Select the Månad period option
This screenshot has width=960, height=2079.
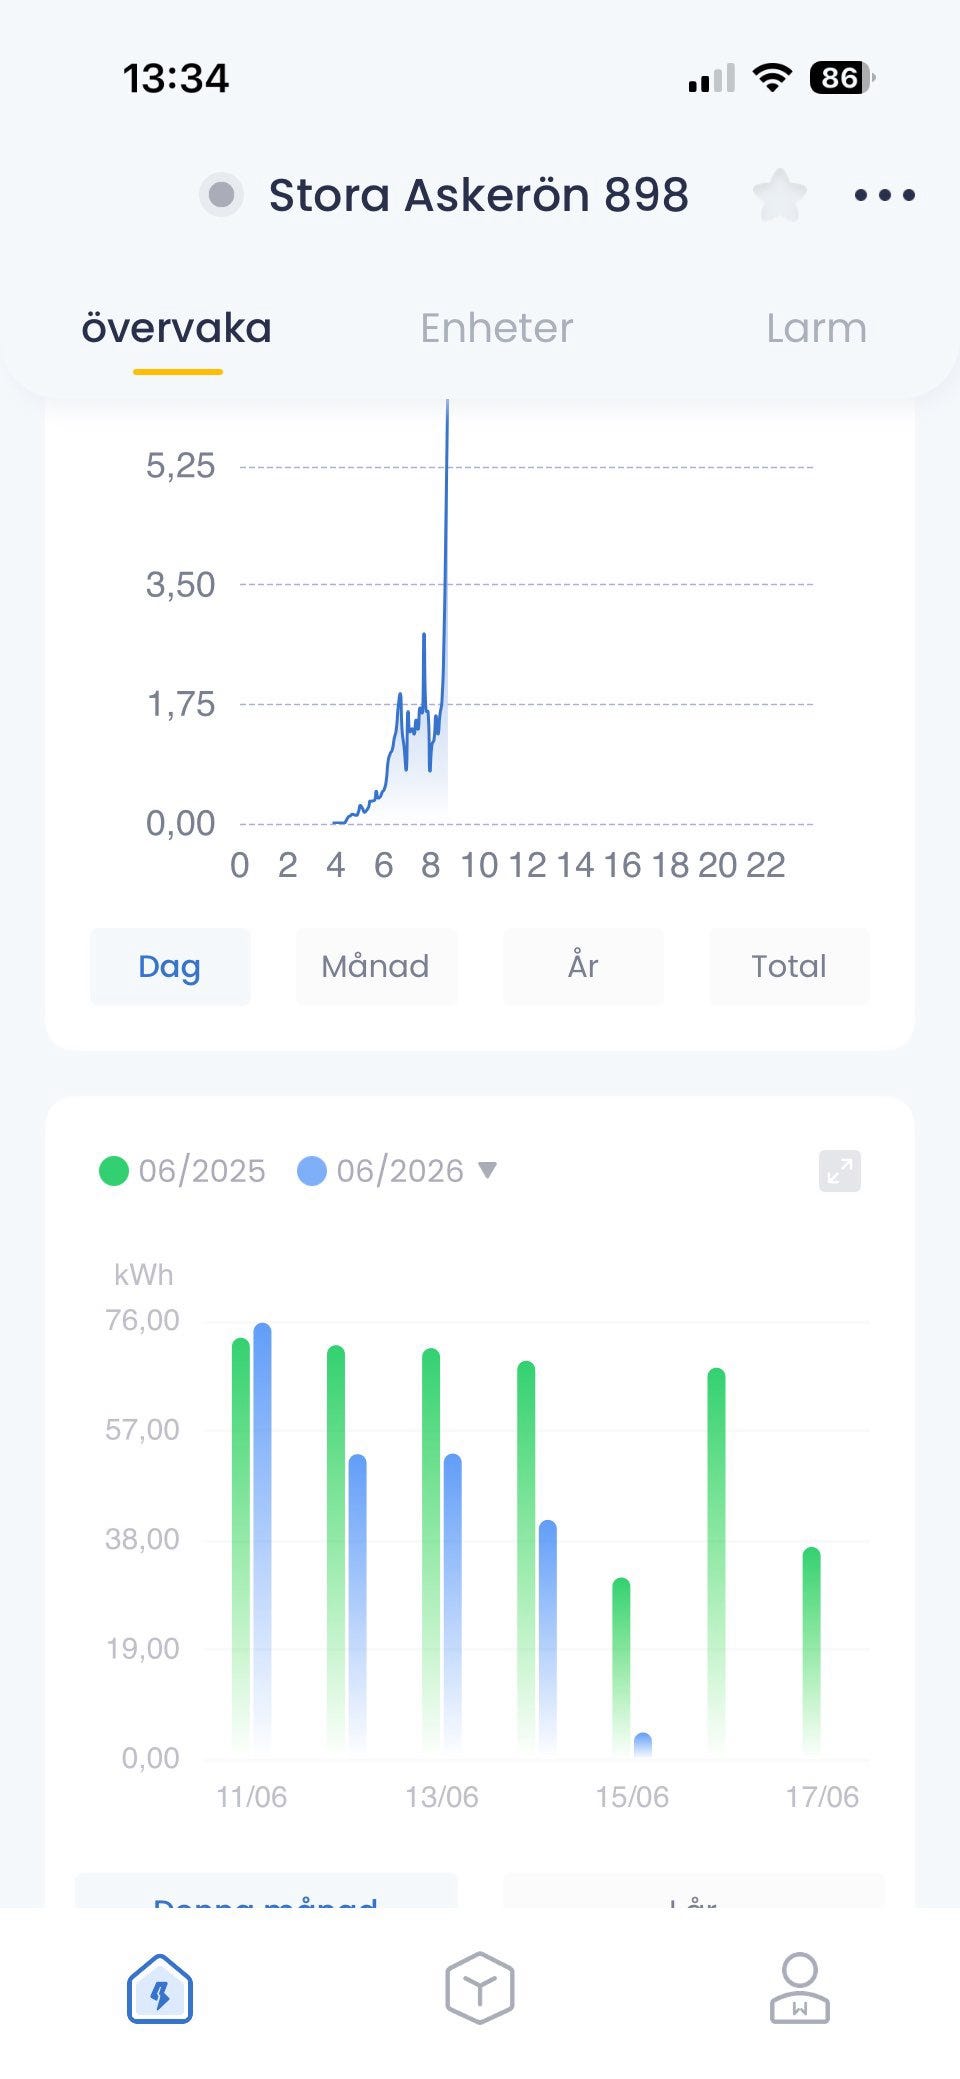click(x=376, y=966)
